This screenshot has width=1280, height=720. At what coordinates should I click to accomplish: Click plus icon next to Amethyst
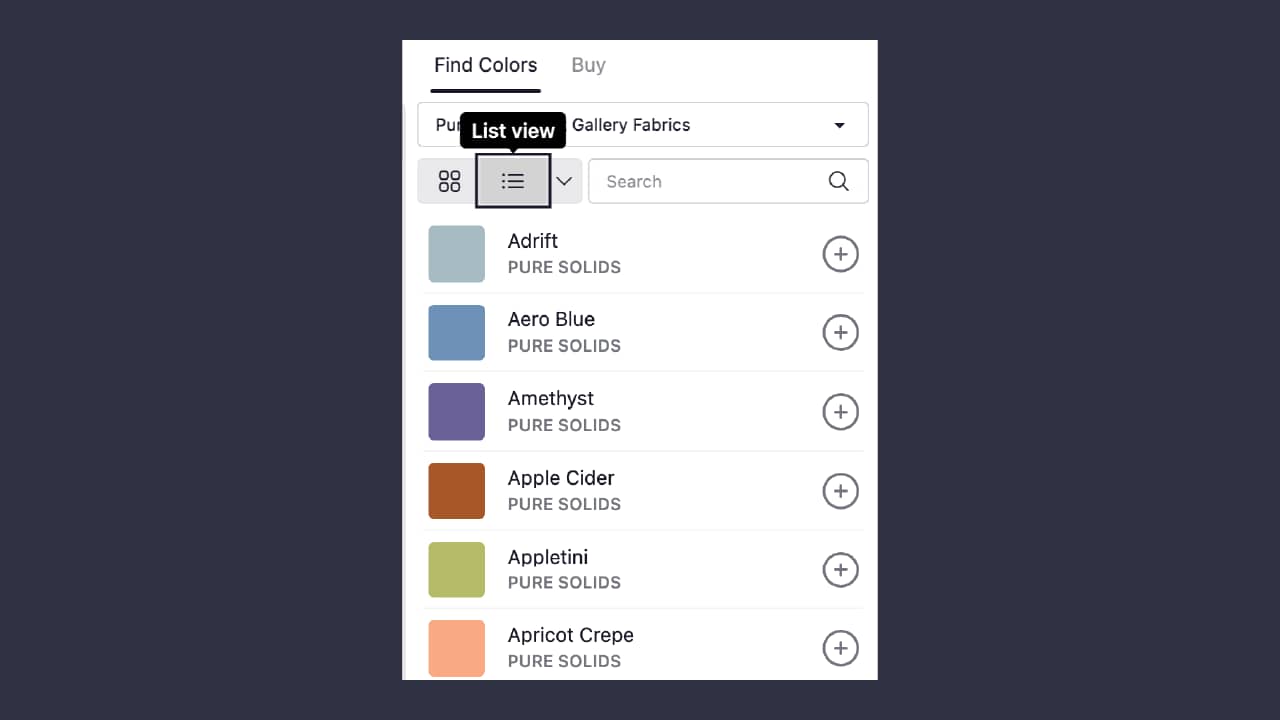840,411
